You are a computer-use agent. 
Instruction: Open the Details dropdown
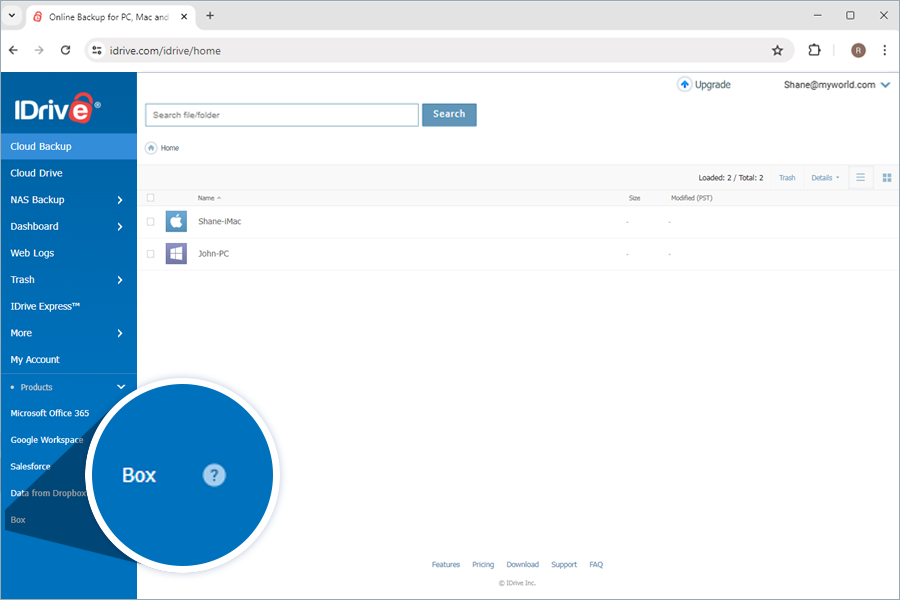point(825,177)
